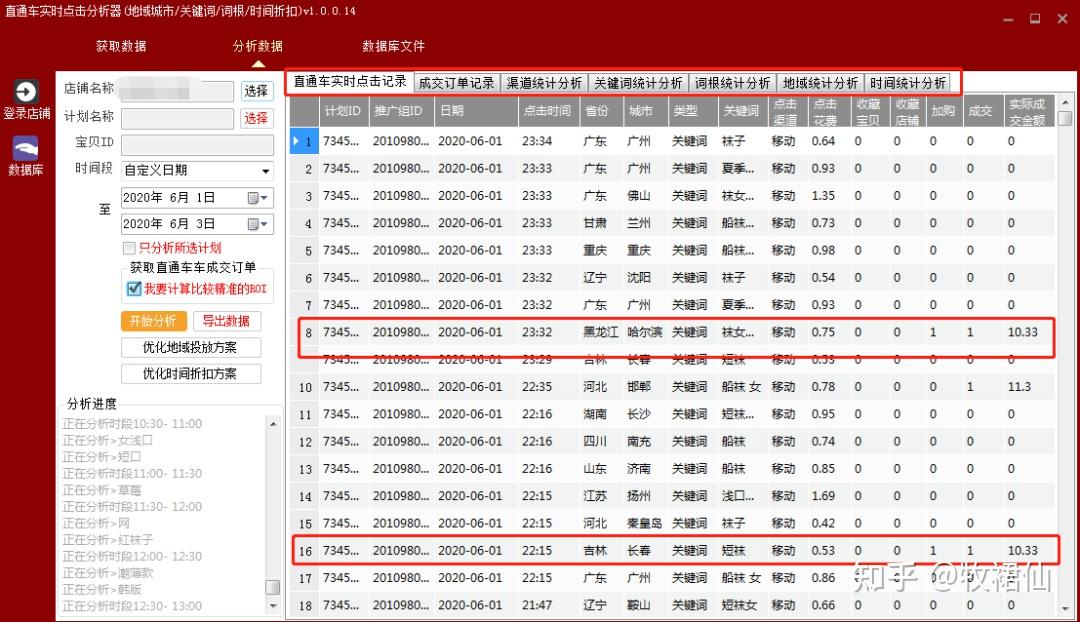
Task: Sort by 实际成交金额 column header
Action: (x=1028, y=111)
